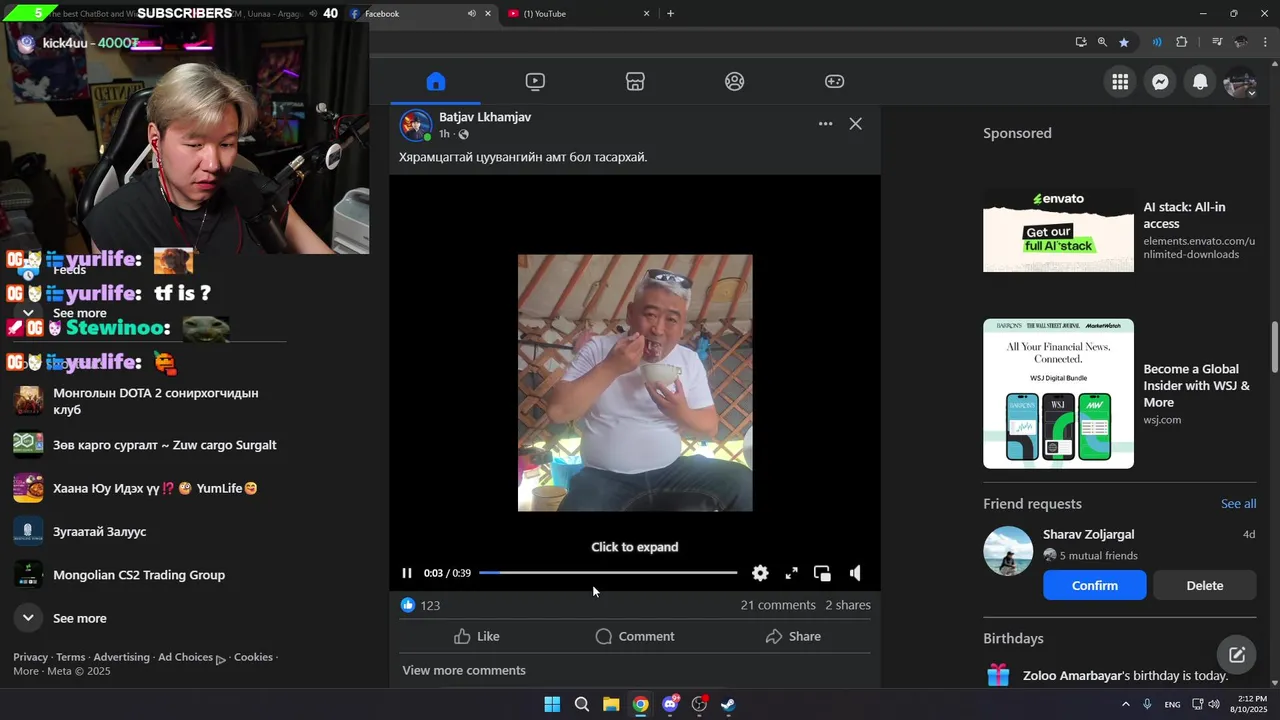This screenshot has height=720, width=1280.
Task: Open the 21 comments link
Action: pos(778,605)
